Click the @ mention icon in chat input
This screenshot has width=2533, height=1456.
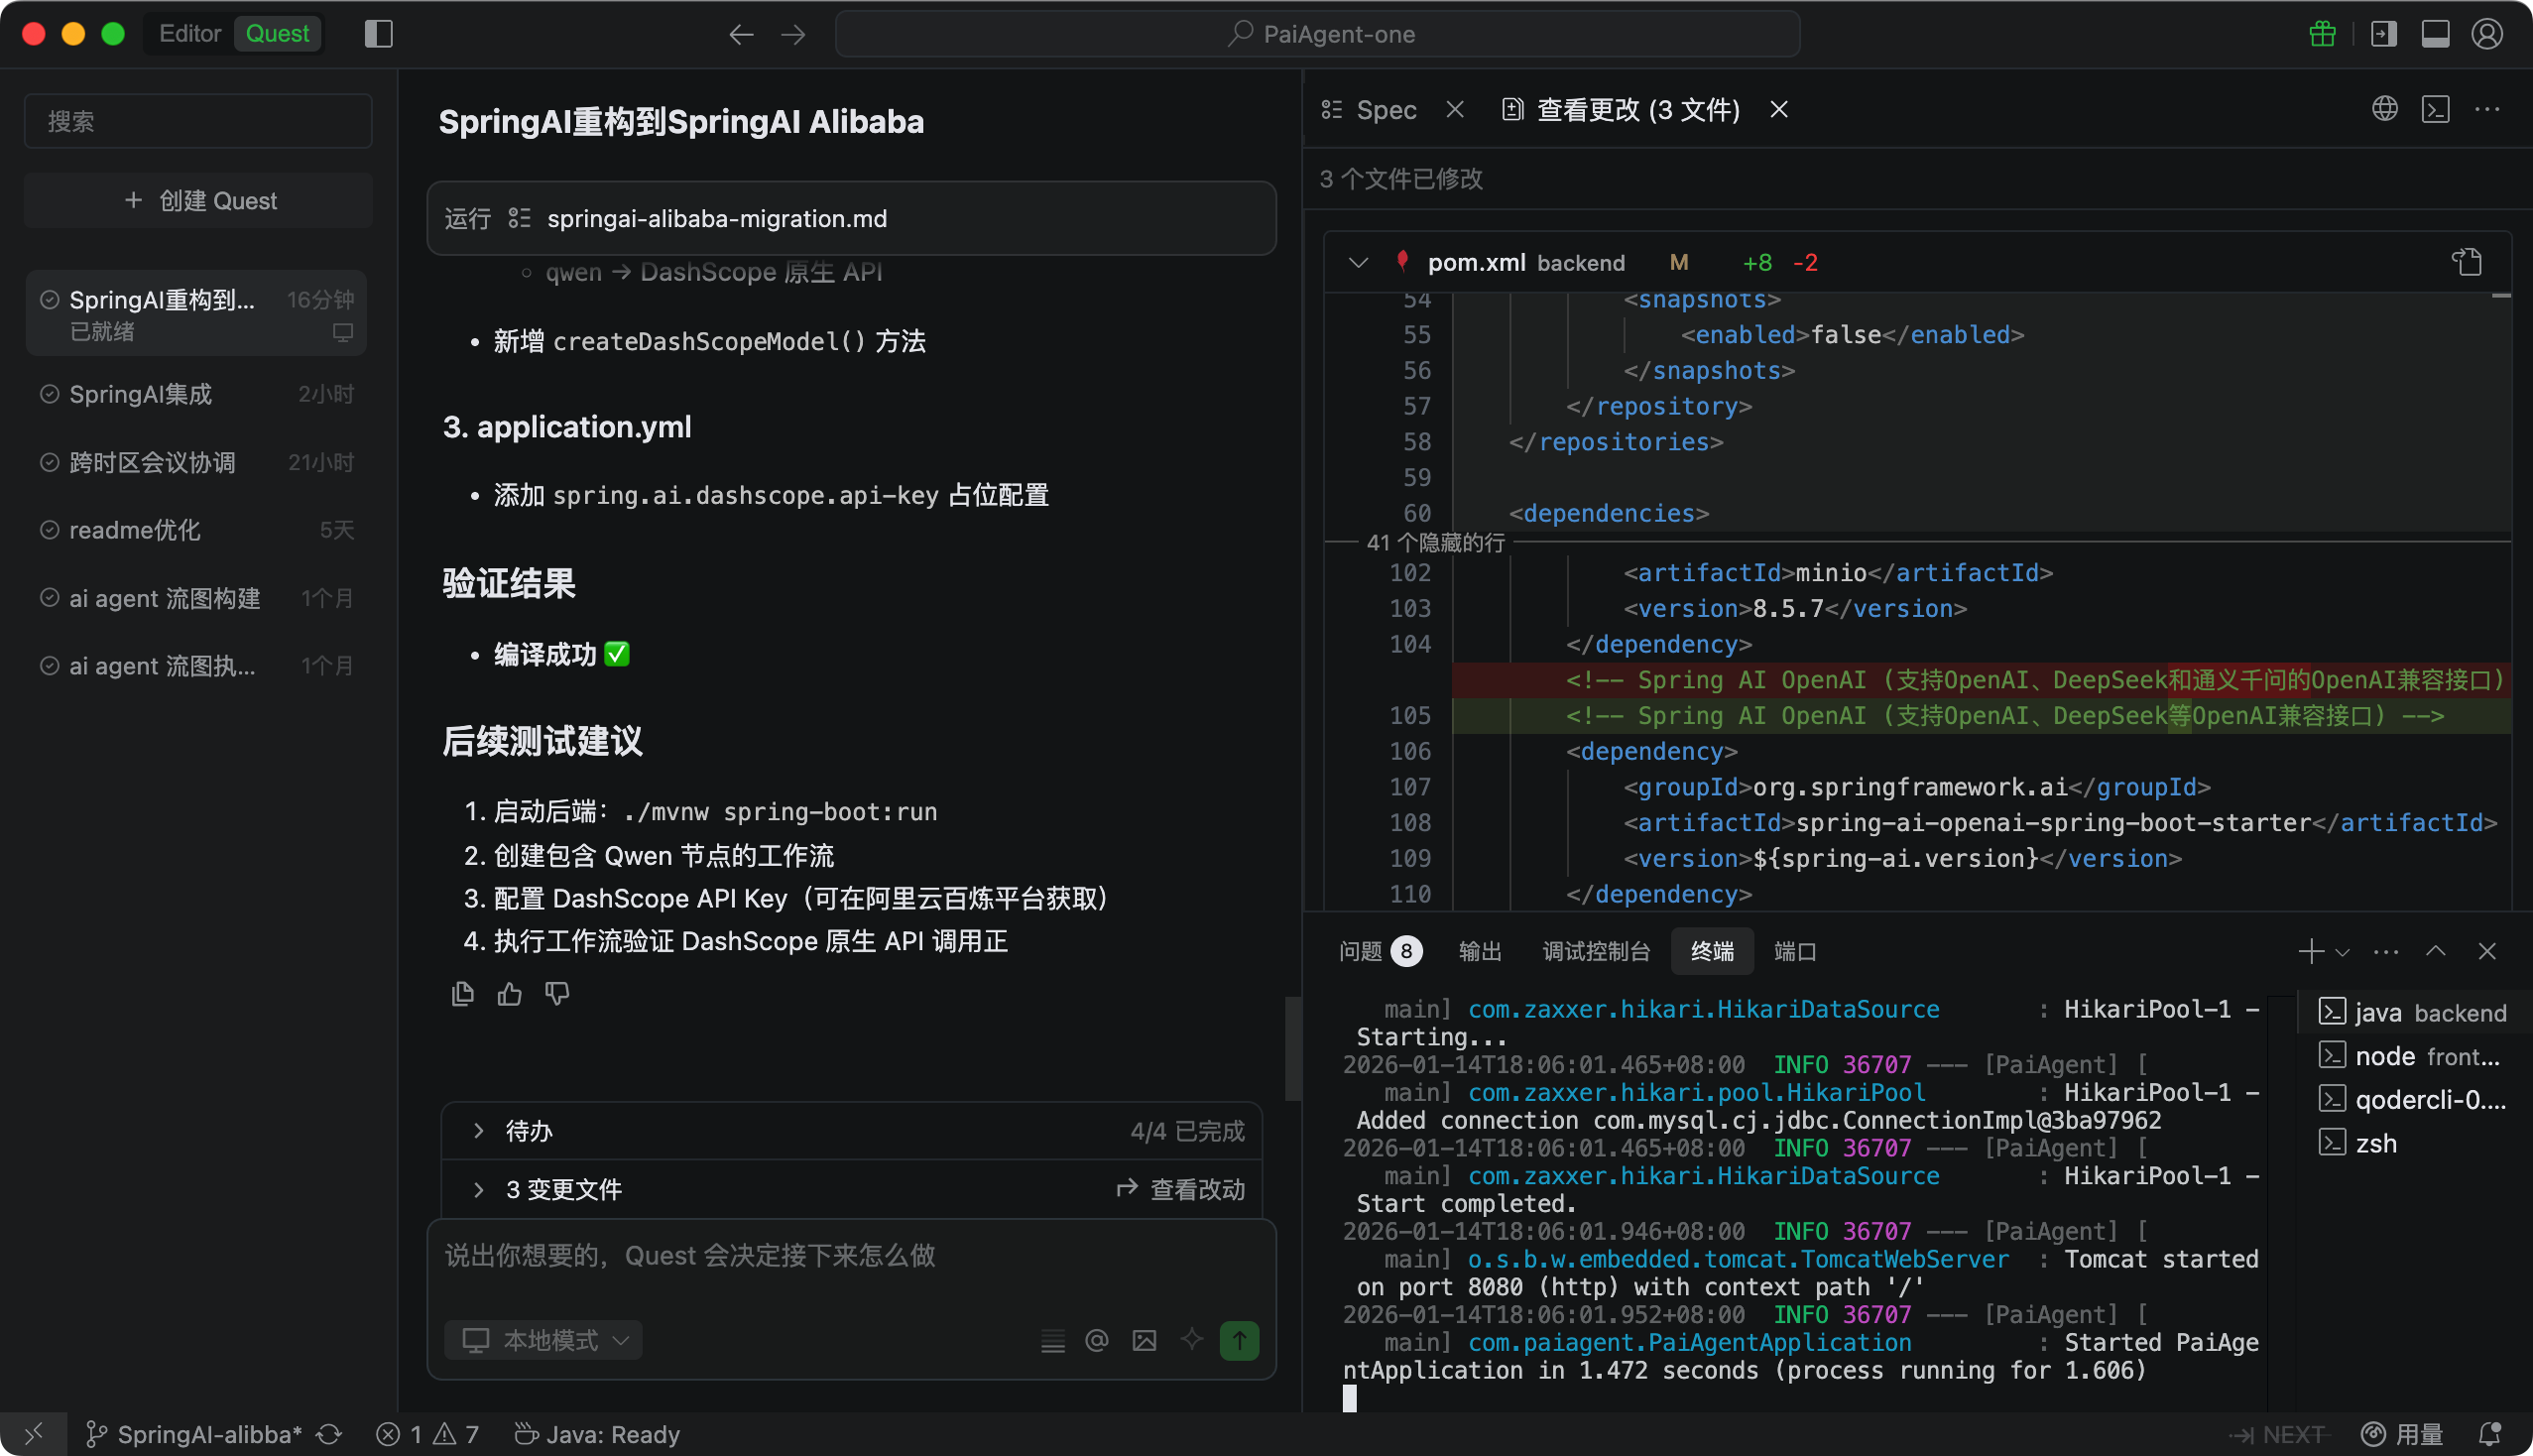coord(1097,1340)
